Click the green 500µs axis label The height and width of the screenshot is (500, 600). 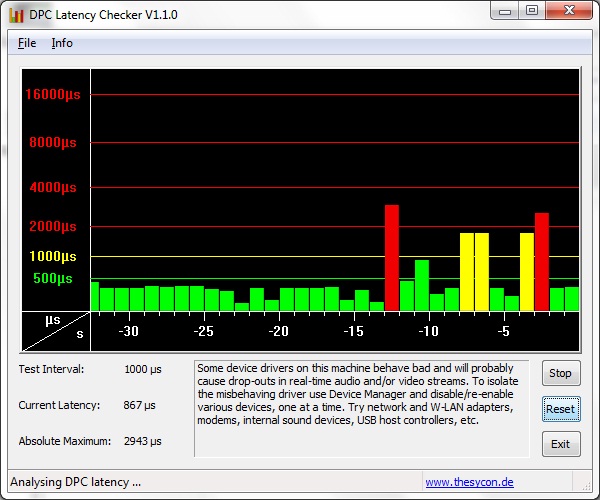tap(53, 279)
